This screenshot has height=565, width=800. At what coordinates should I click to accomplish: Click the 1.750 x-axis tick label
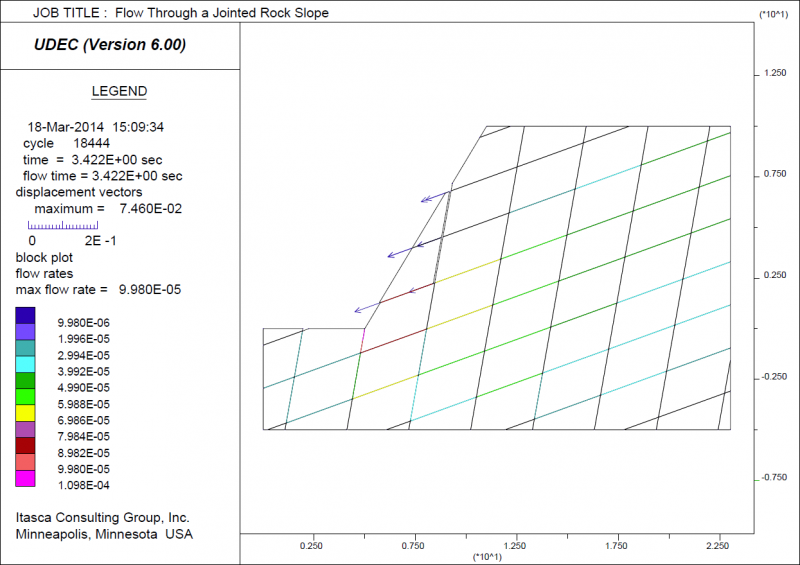click(x=616, y=546)
